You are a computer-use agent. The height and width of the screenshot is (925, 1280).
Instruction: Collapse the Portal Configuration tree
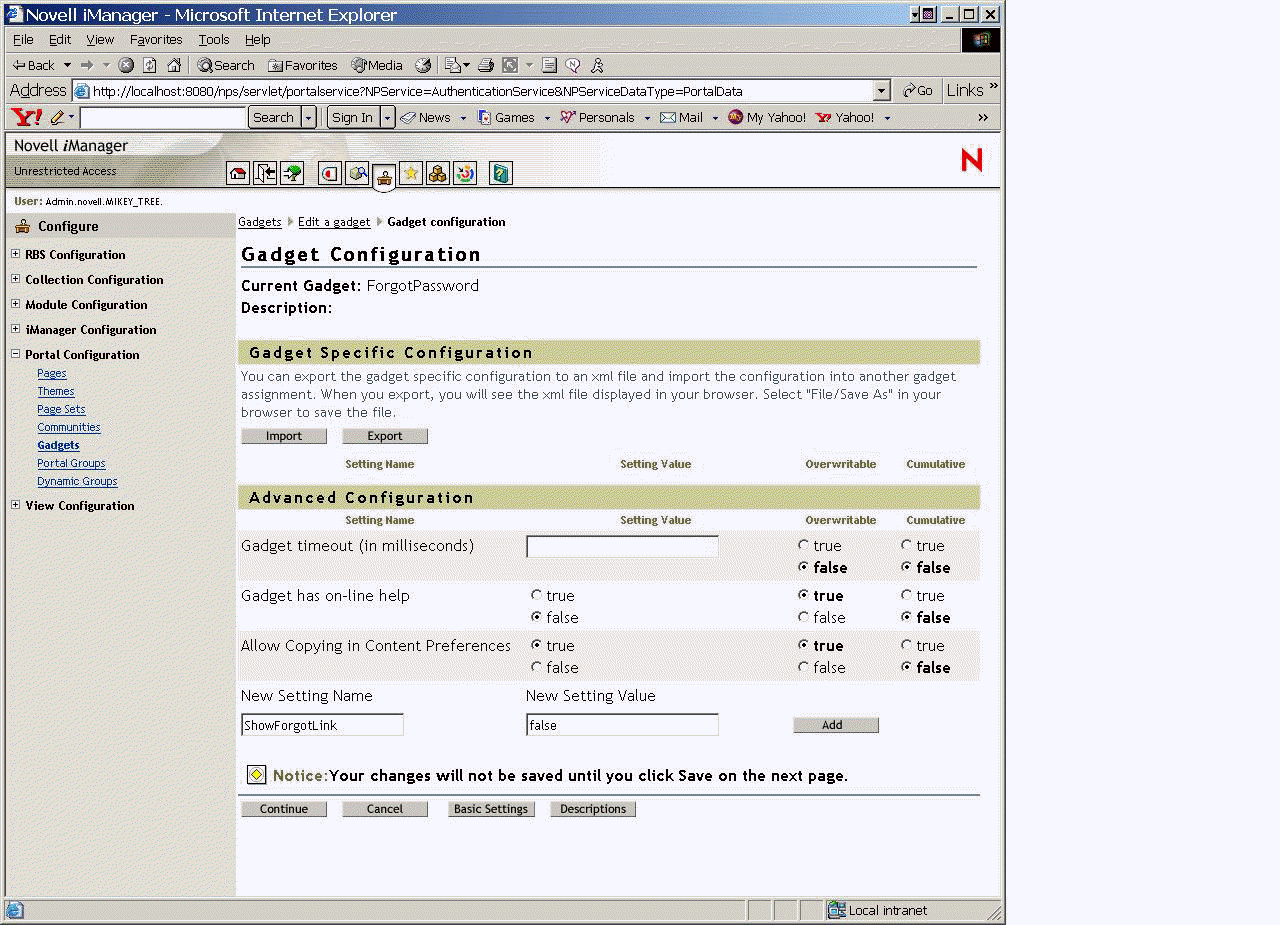(14, 354)
